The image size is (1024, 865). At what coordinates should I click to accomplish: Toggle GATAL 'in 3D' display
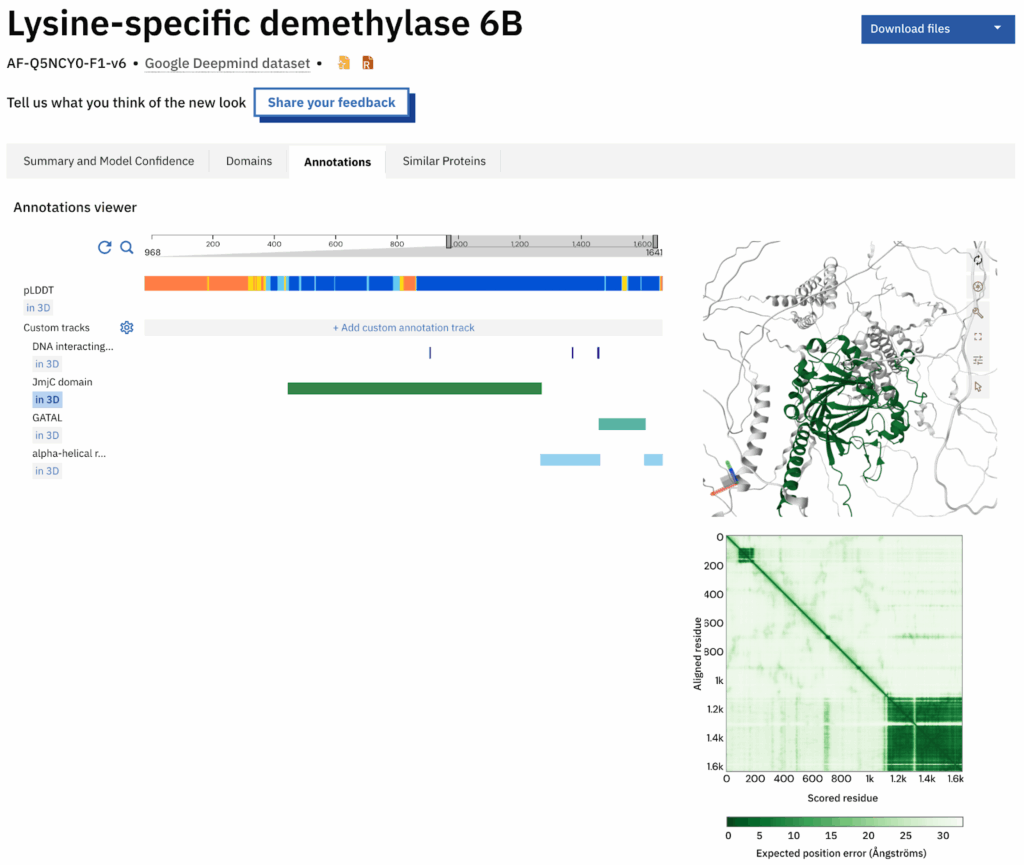pos(46,435)
